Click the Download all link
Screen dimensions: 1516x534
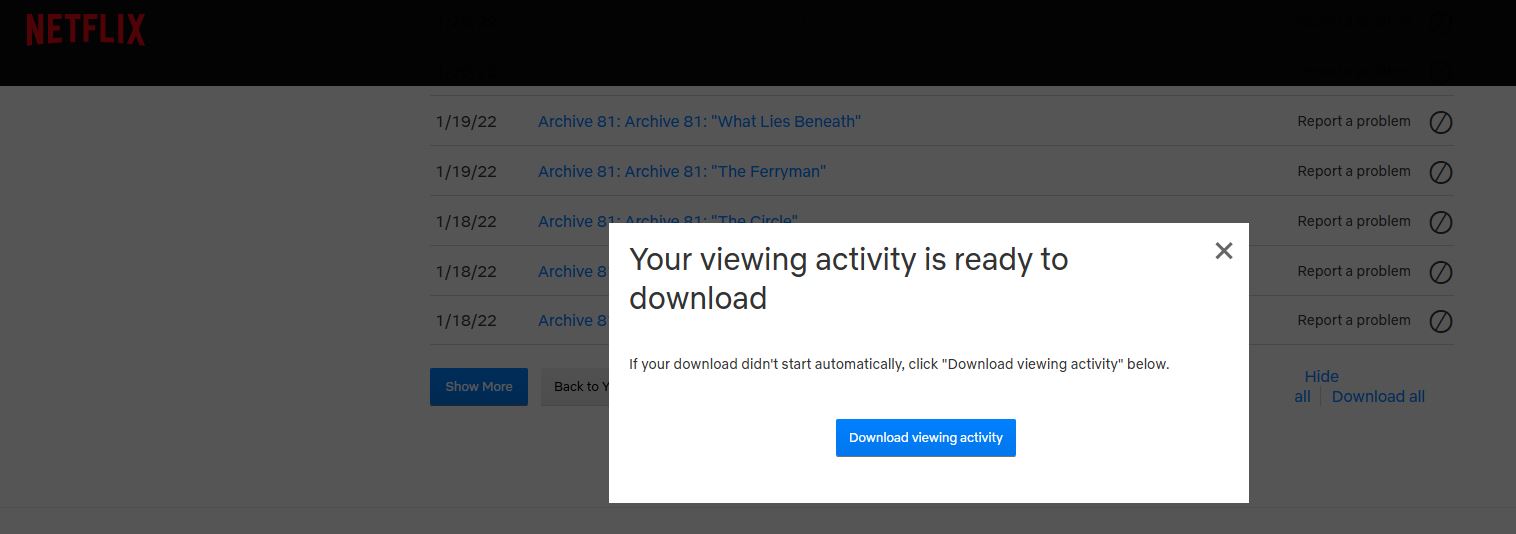pyautogui.click(x=1378, y=396)
